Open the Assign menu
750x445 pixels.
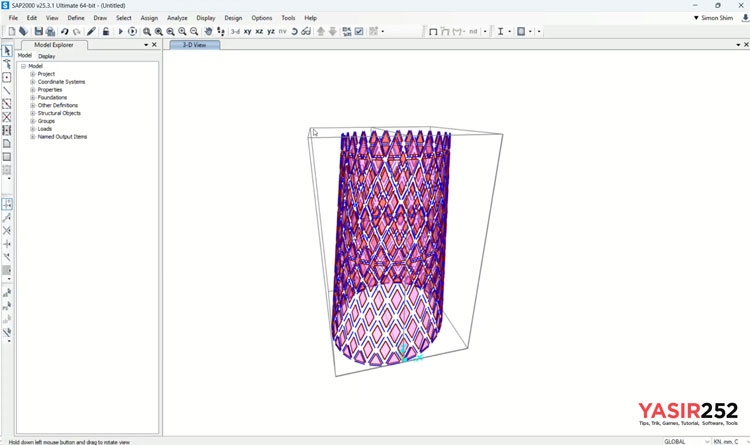(x=149, y=18)
